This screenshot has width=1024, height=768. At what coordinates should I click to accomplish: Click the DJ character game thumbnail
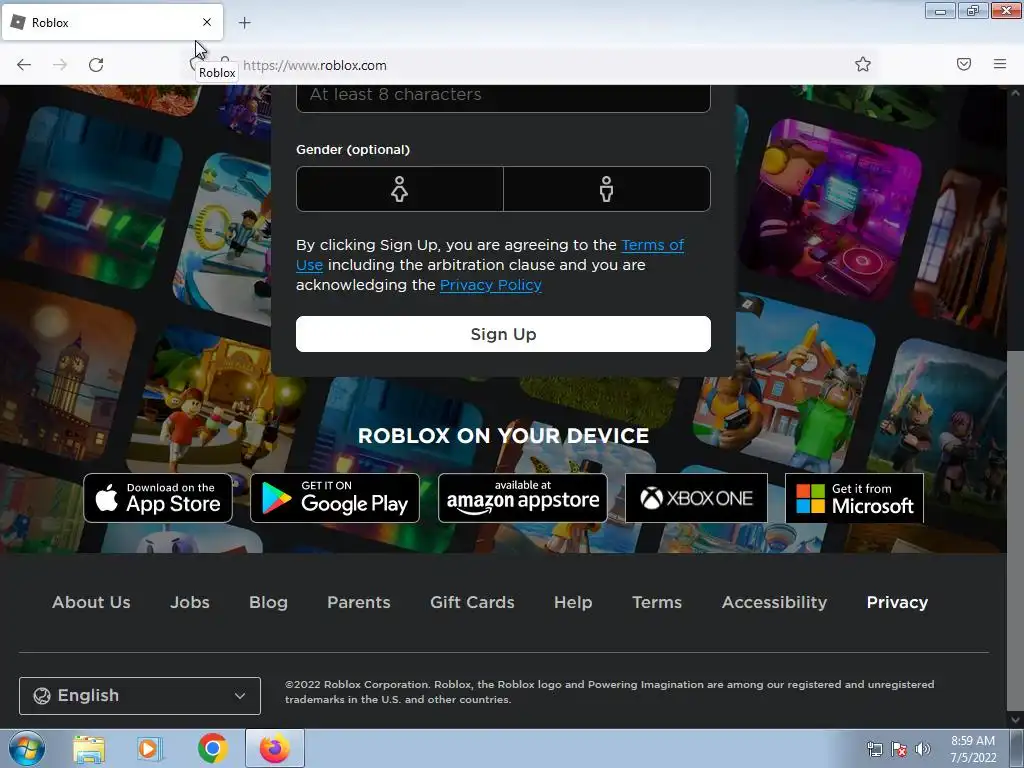click(831, 208)
